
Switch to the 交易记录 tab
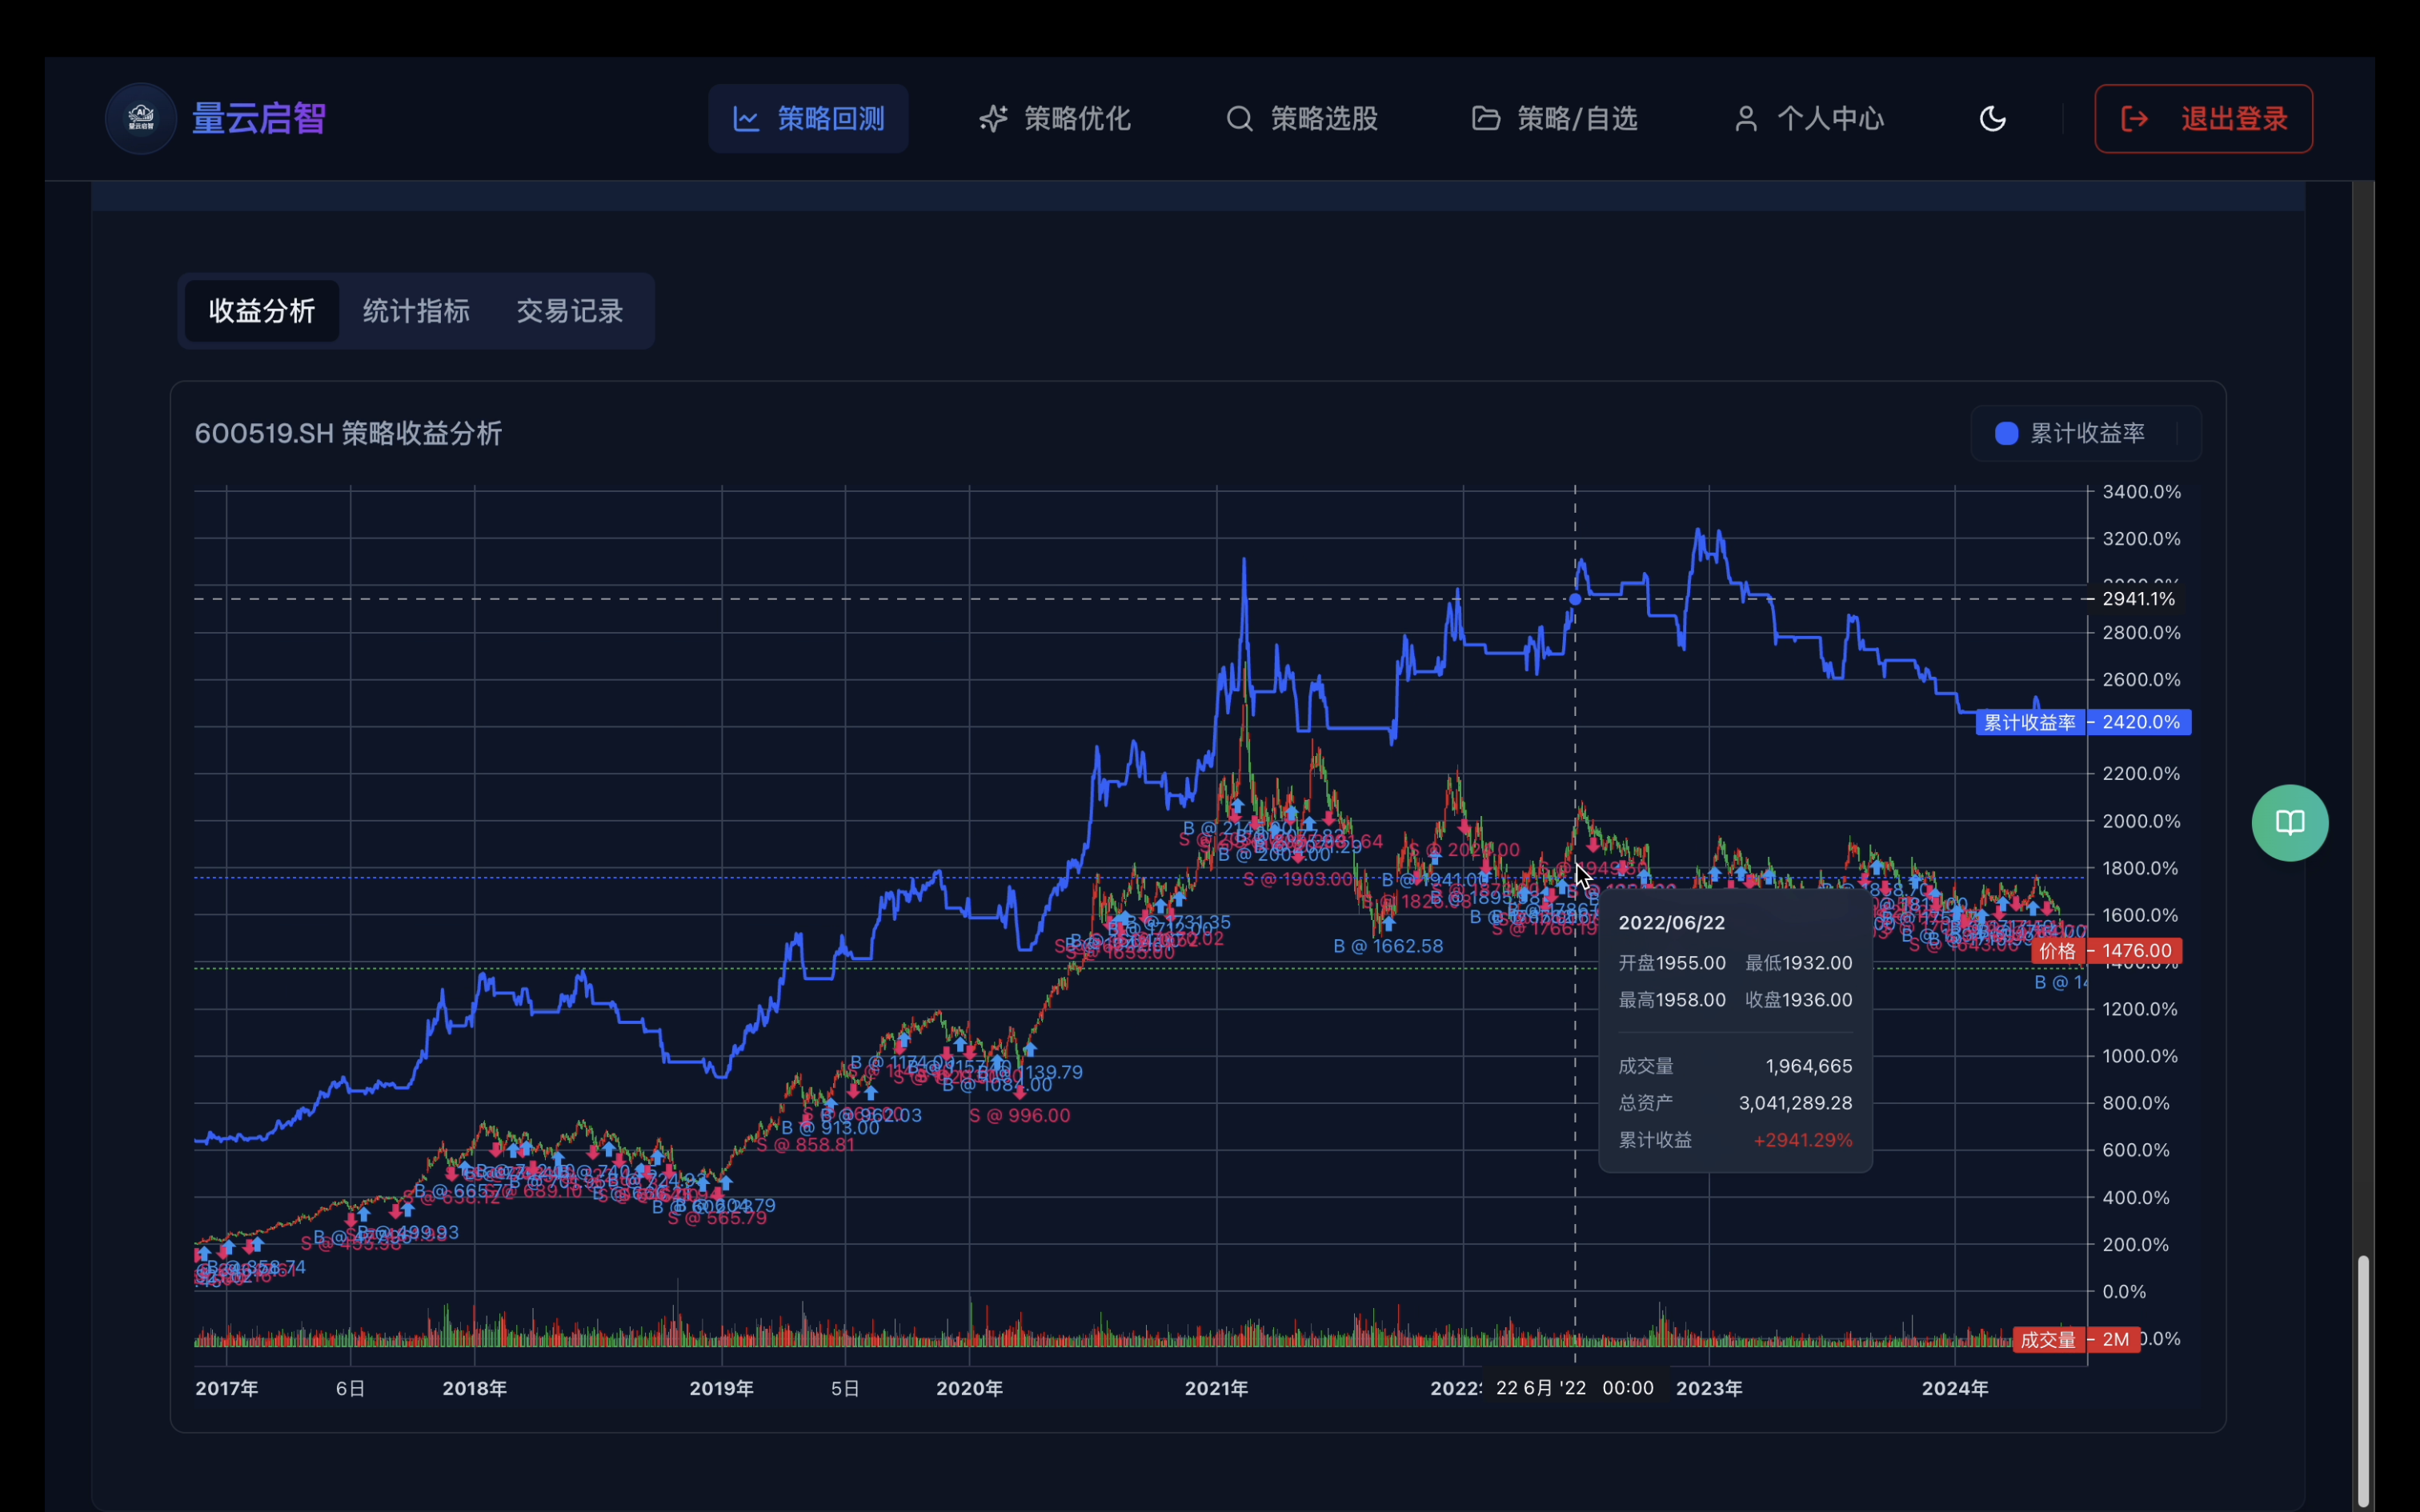(570, 311)
